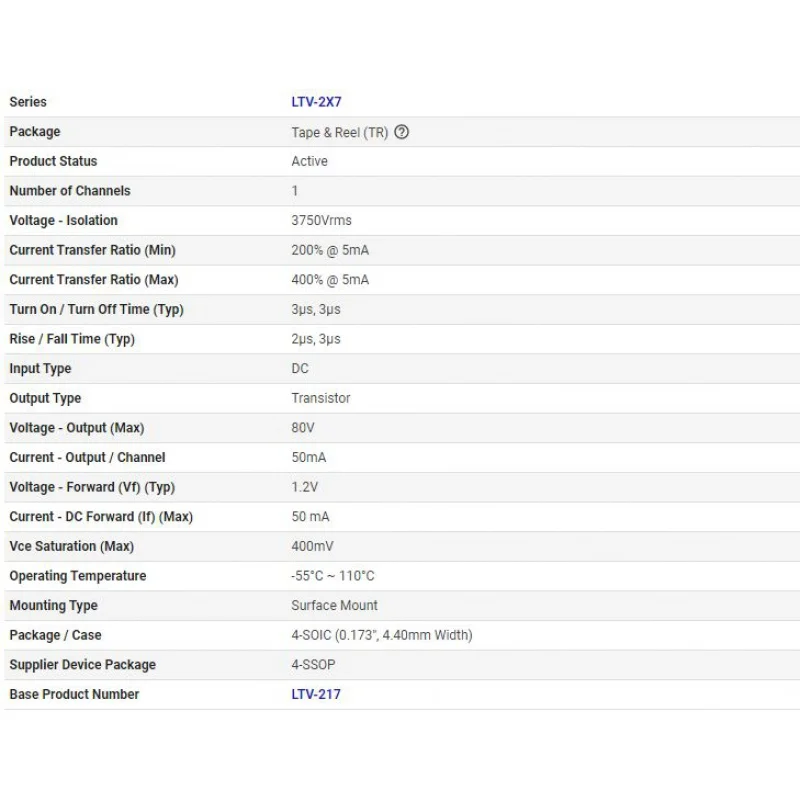Viewport: 800px width, 800px height.
Task: Select the 'DC' input type value
Action: (299, 368)
